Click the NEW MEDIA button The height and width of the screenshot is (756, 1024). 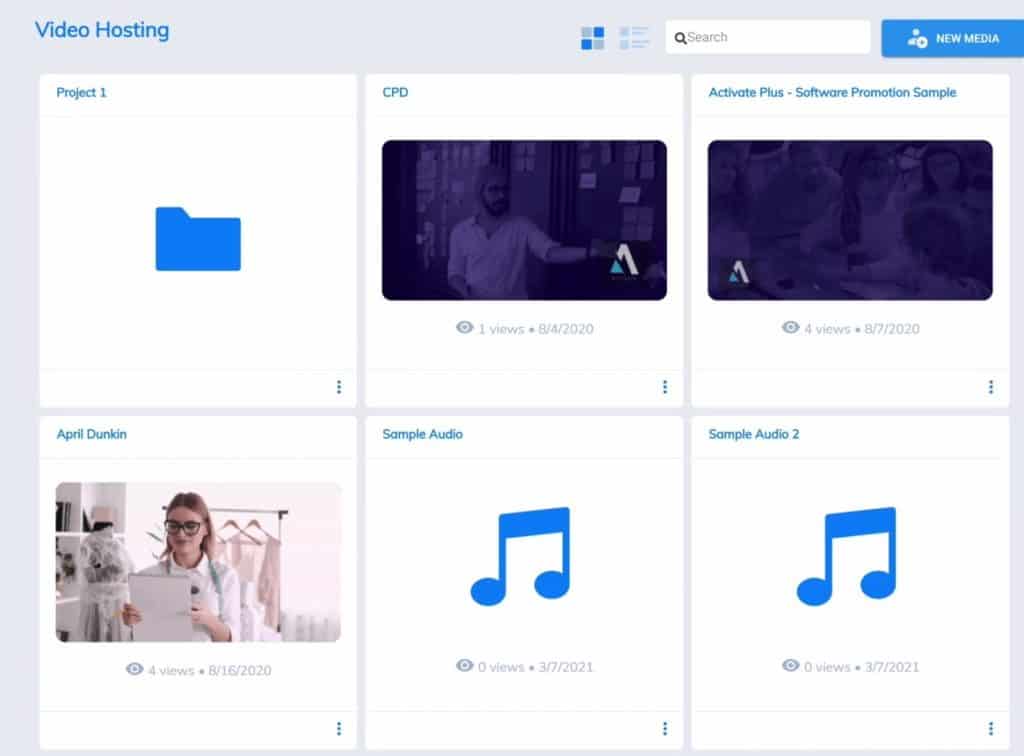952,39
